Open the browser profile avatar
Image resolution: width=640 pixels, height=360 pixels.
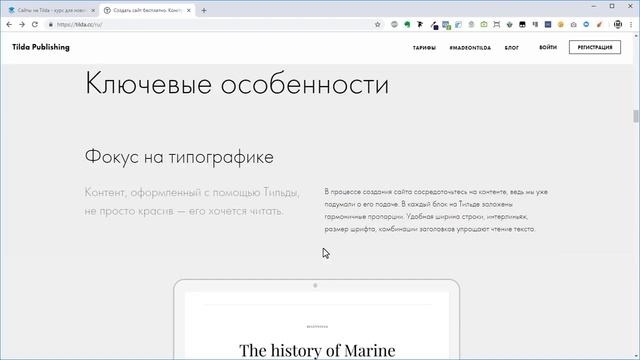[618, 24]
